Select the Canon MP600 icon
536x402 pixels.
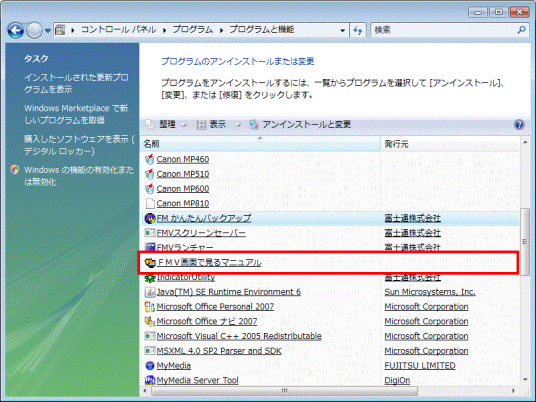pyautogui.click(x=149, y=189)
